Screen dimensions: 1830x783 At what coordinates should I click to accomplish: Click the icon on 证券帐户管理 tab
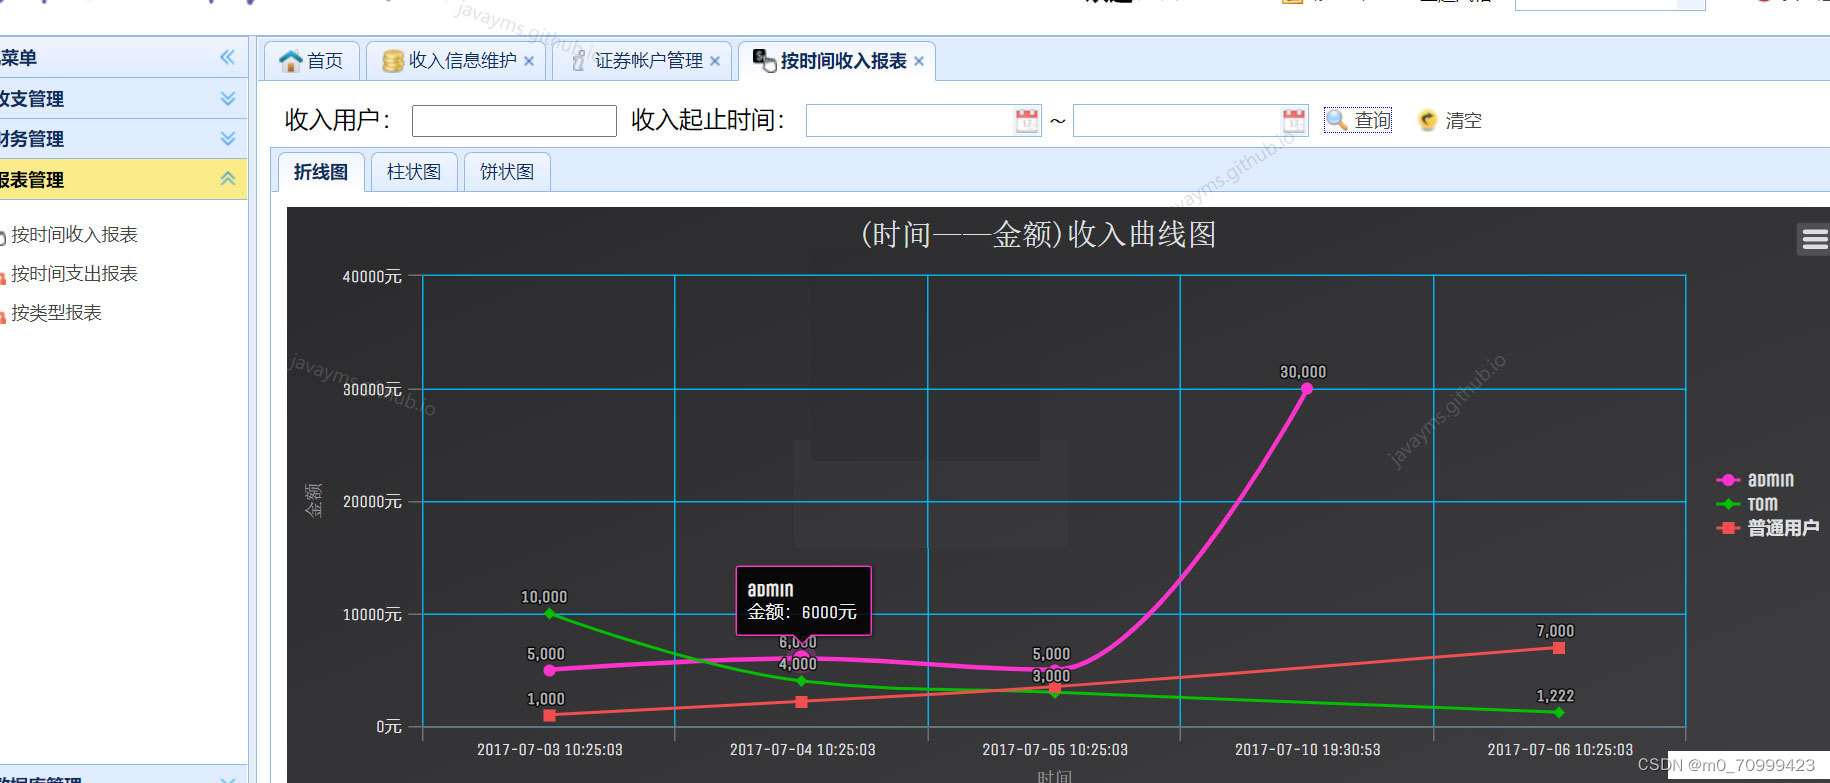[x=578, y=61]
